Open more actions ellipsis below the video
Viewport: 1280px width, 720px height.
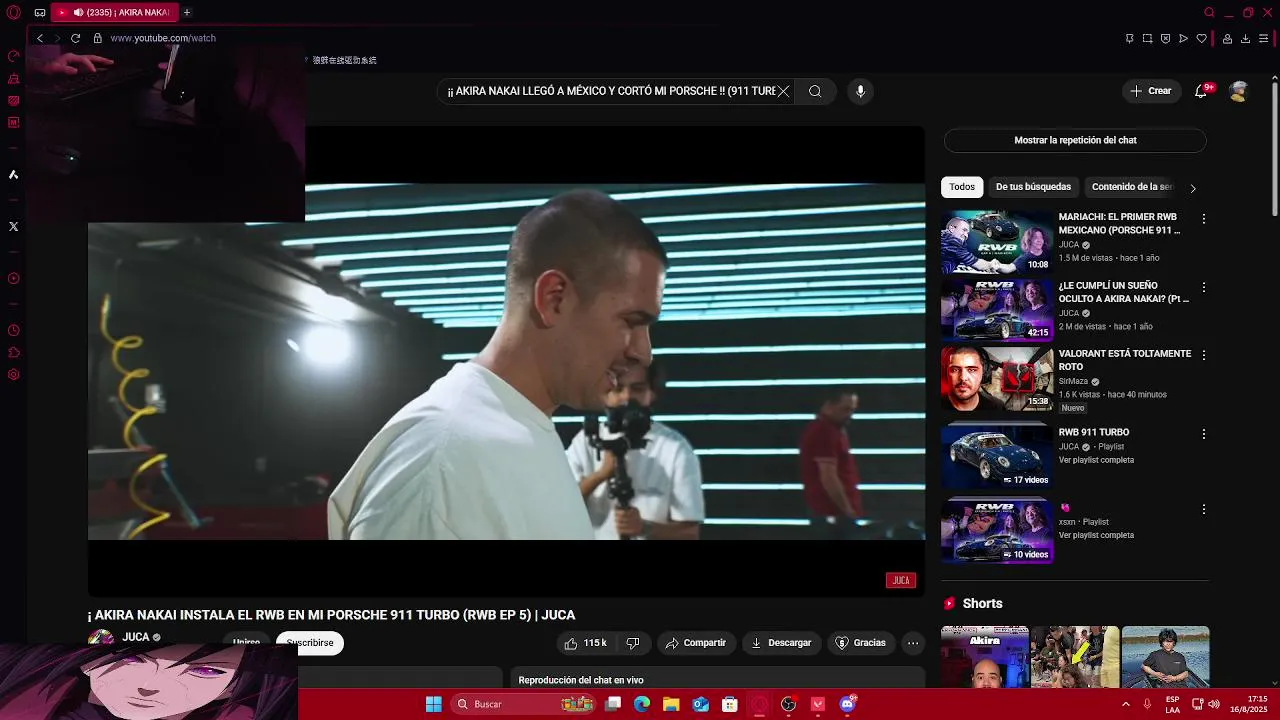(x=913, y=643)
